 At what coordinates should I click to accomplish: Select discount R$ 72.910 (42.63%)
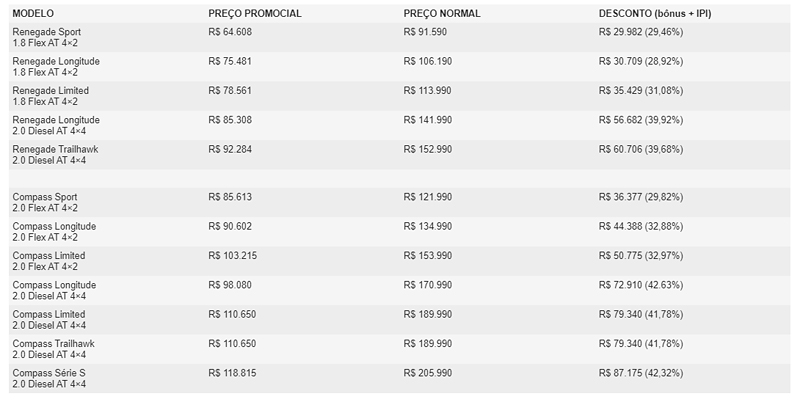pos(641,285)
